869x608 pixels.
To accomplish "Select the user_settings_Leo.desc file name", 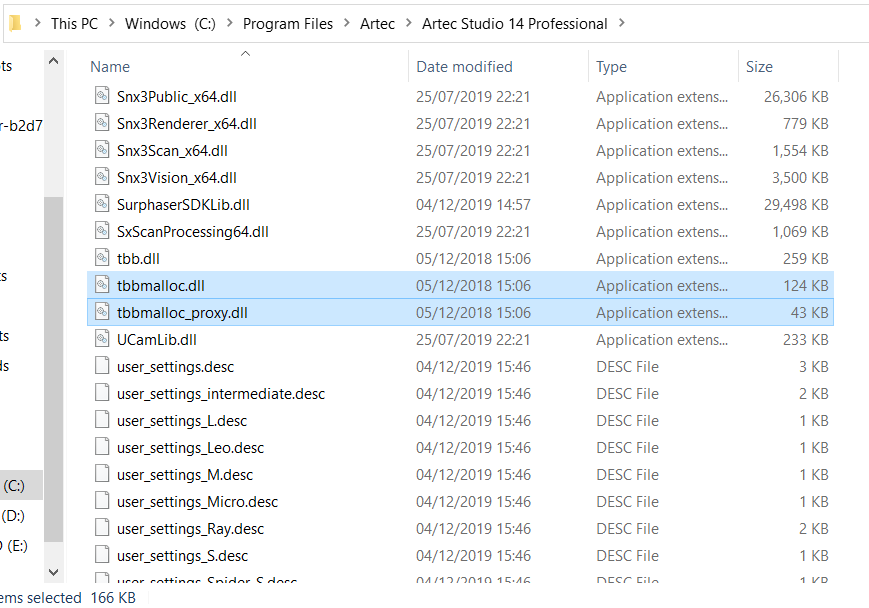I will (191, 448).
